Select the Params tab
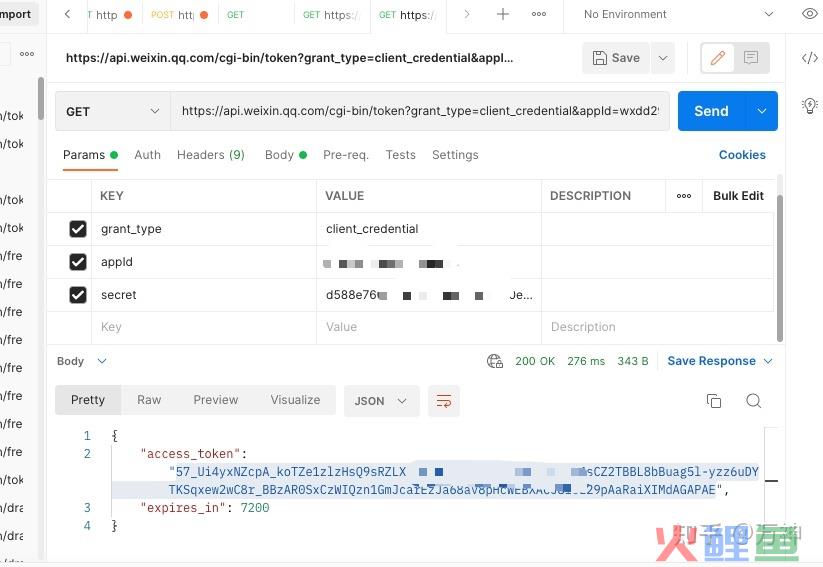This screenshot has width=823, height=567. [90, 155]
